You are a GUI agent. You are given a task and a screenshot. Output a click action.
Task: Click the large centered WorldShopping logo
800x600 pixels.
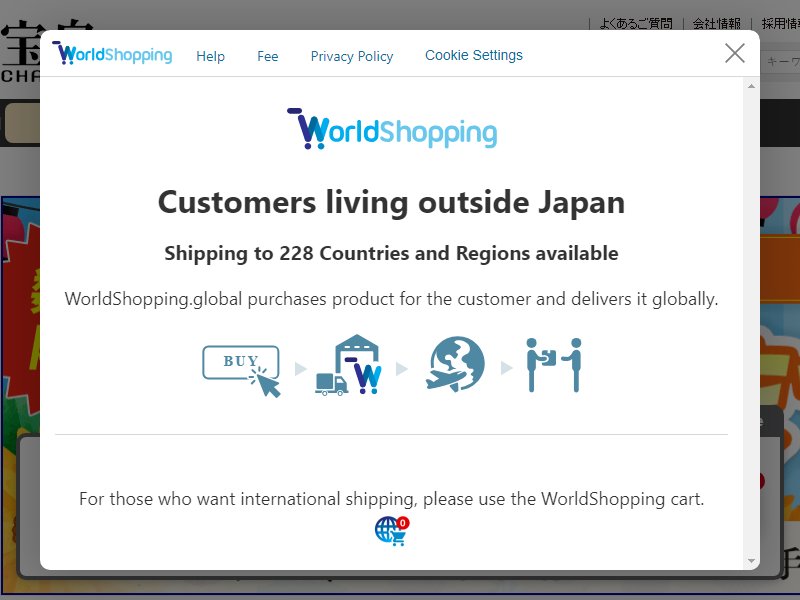[392, 129]
